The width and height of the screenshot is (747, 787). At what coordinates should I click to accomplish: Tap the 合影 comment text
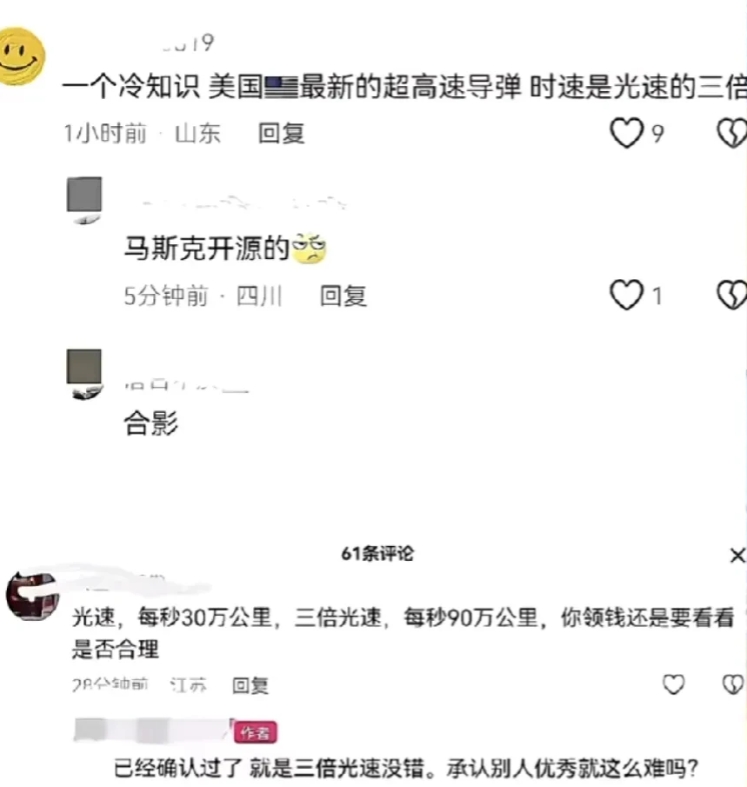(x=151, y=423)
